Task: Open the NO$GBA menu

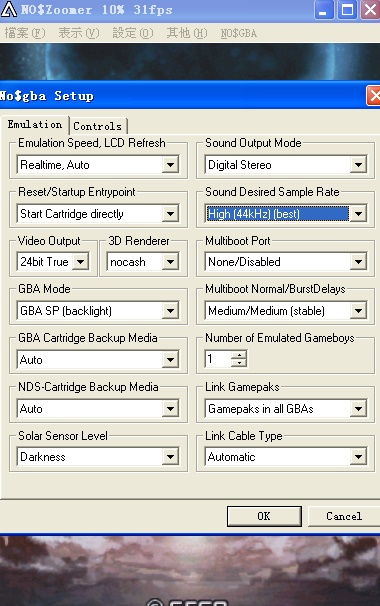Action: coord(239,33)
